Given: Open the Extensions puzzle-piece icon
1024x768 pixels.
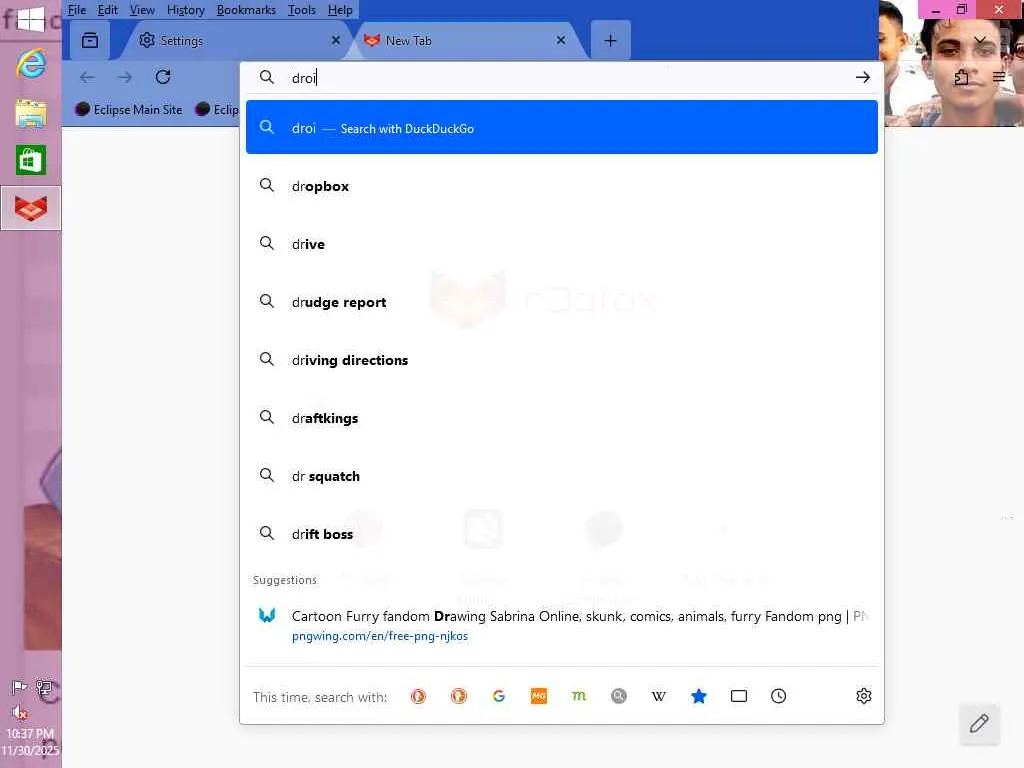Looking at the screenshot, I should (x=961, y=78).
